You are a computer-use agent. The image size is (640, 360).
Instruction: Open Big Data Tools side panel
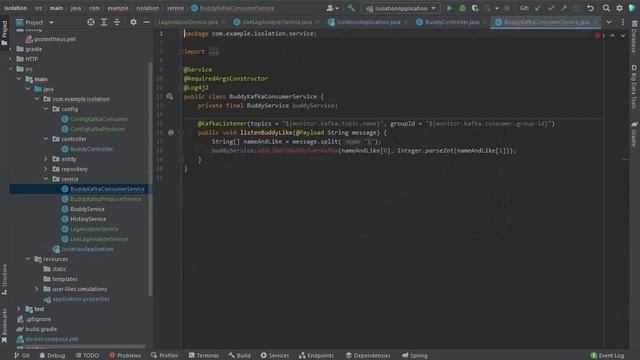[634, 87]
